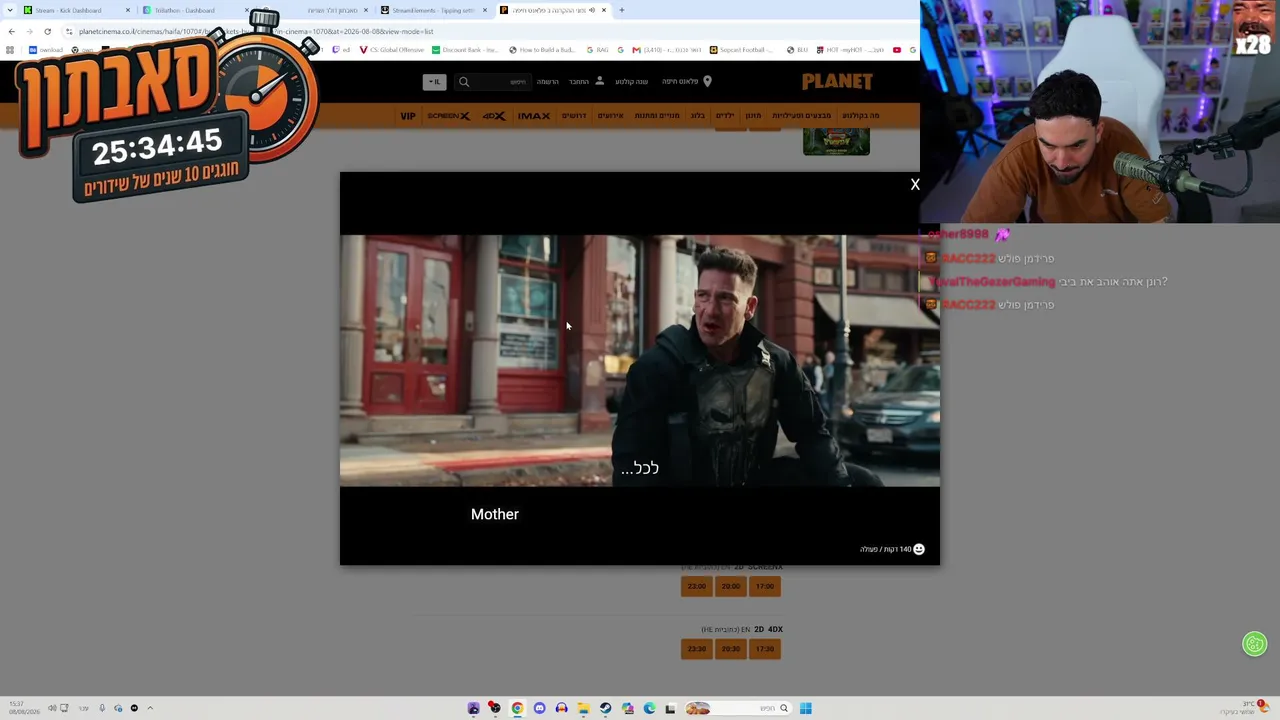
Task: Select the 23:00 ScreenX showtime
Action: pyautogui.click(x=697, y=586)
